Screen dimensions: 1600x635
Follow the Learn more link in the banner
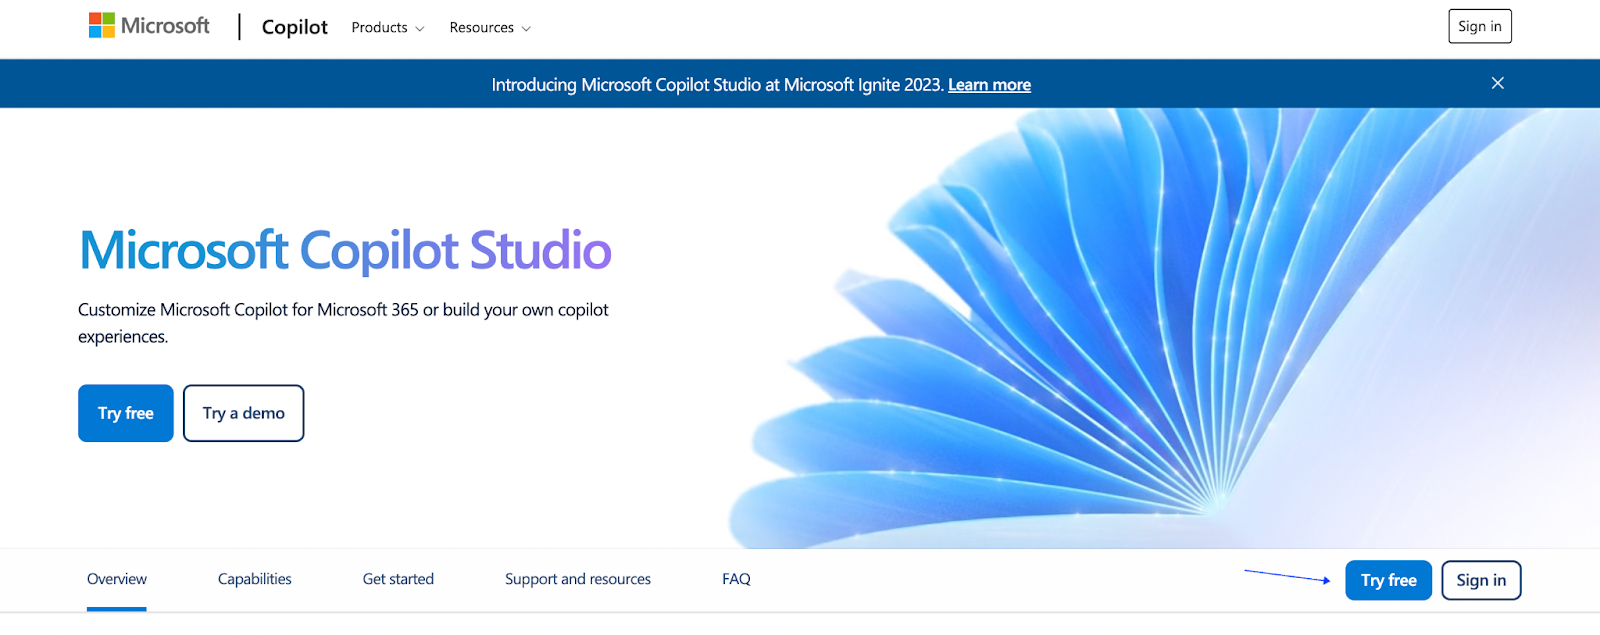pos(989,85)
